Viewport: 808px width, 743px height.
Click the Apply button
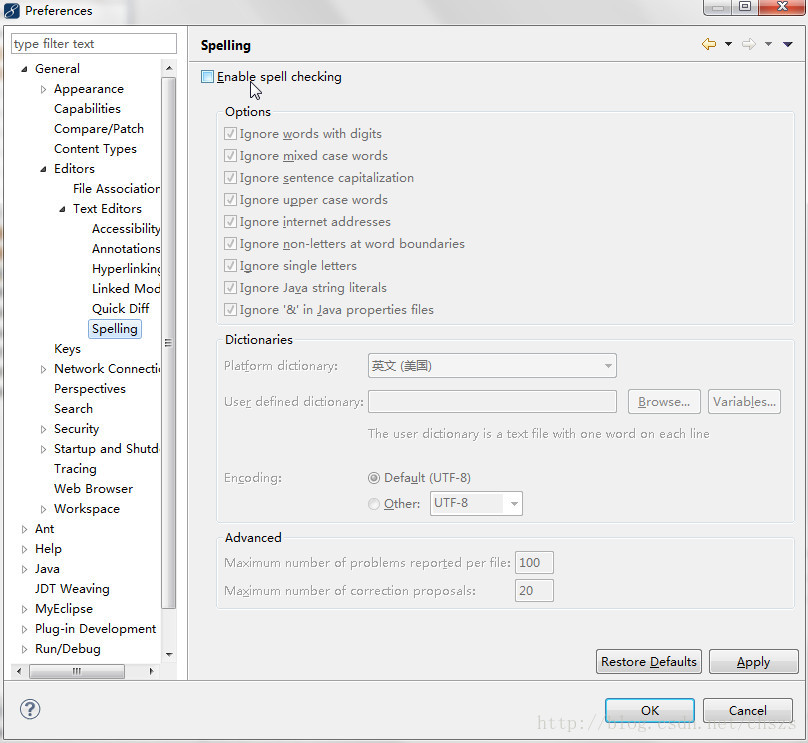tap(753, 662)
